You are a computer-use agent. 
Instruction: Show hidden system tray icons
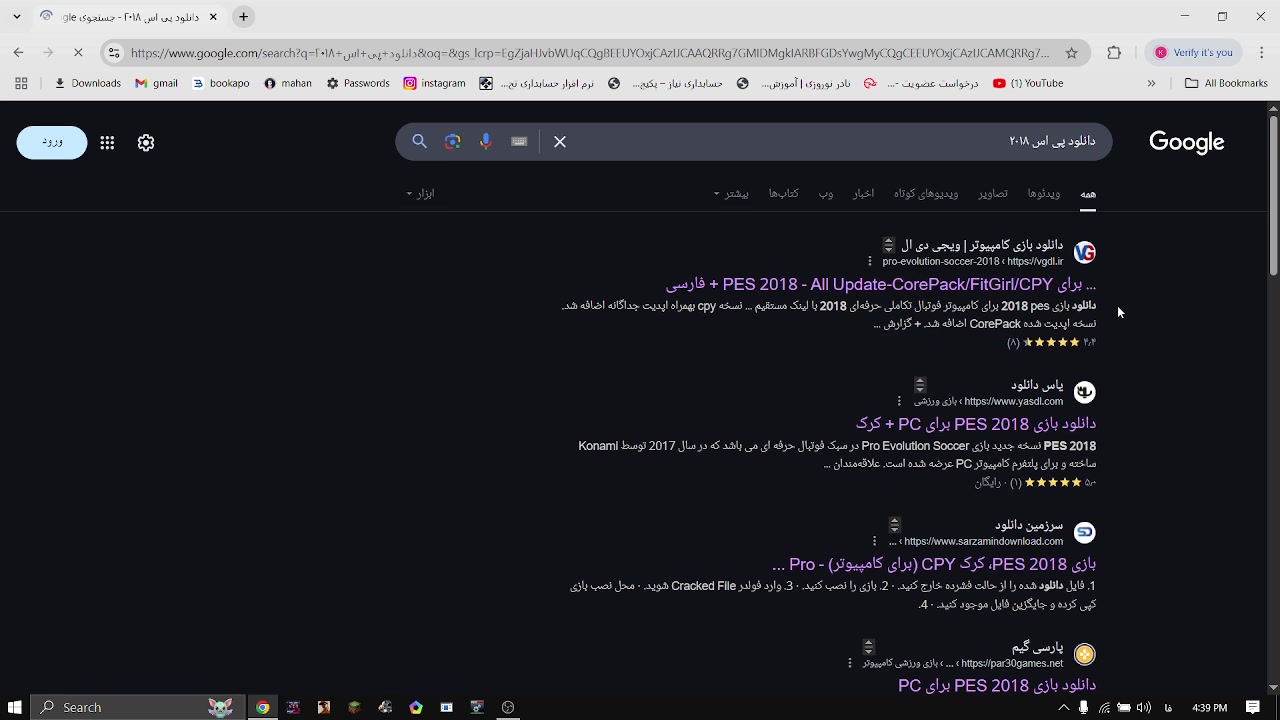coord(1064,707)
